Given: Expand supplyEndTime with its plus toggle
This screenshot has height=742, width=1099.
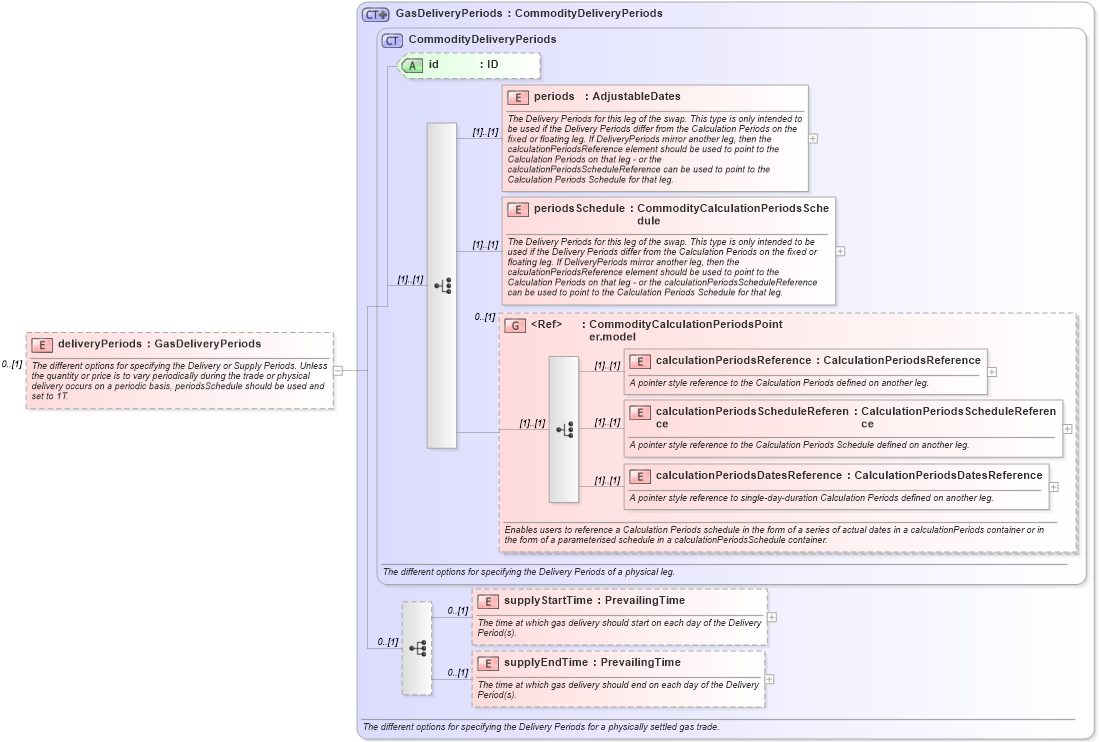Looking at the screenshot, I should 769,680.
